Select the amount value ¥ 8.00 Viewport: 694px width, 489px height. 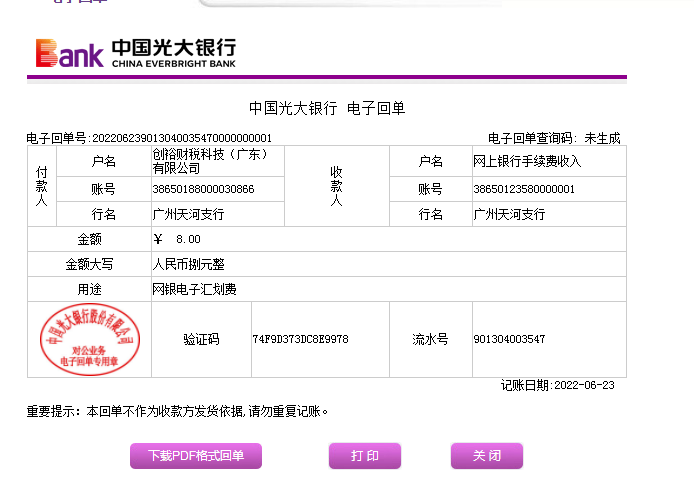[177, 239]
